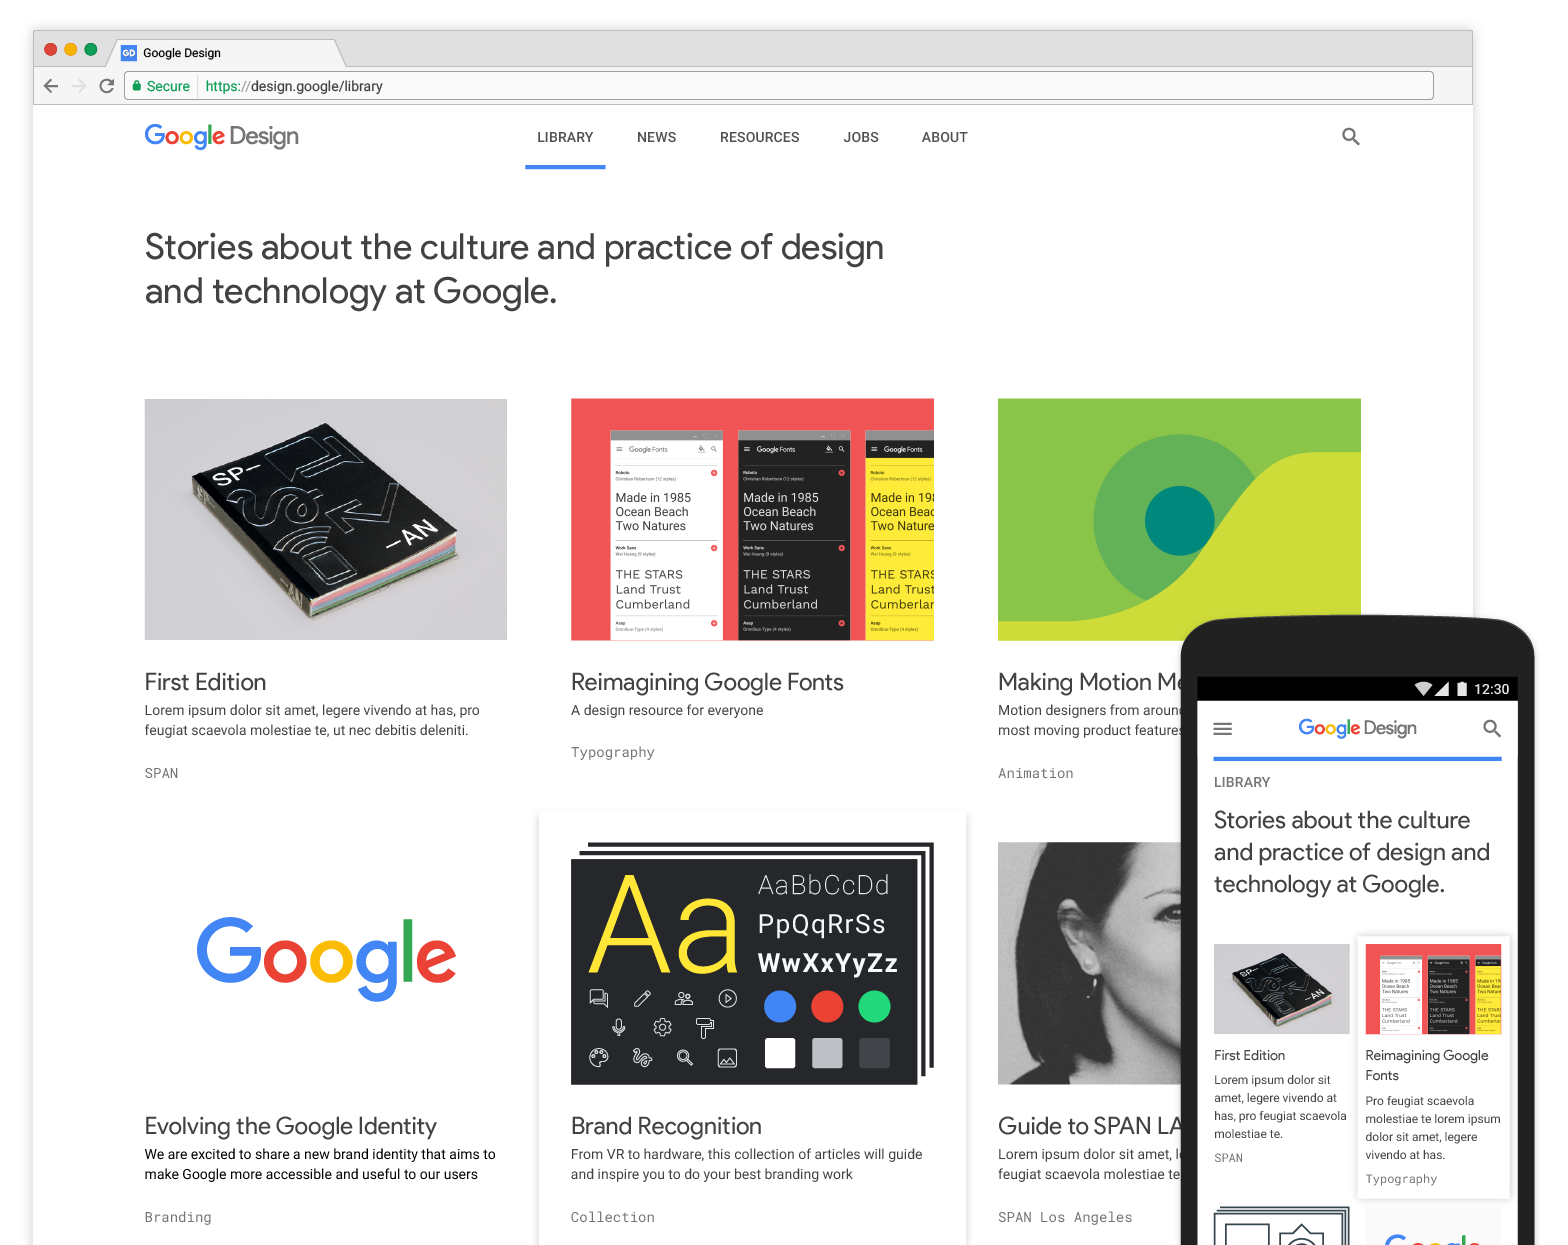
Task: Click the pencil icon in Brand Recognition image
Action: click(x=642, y=998)
